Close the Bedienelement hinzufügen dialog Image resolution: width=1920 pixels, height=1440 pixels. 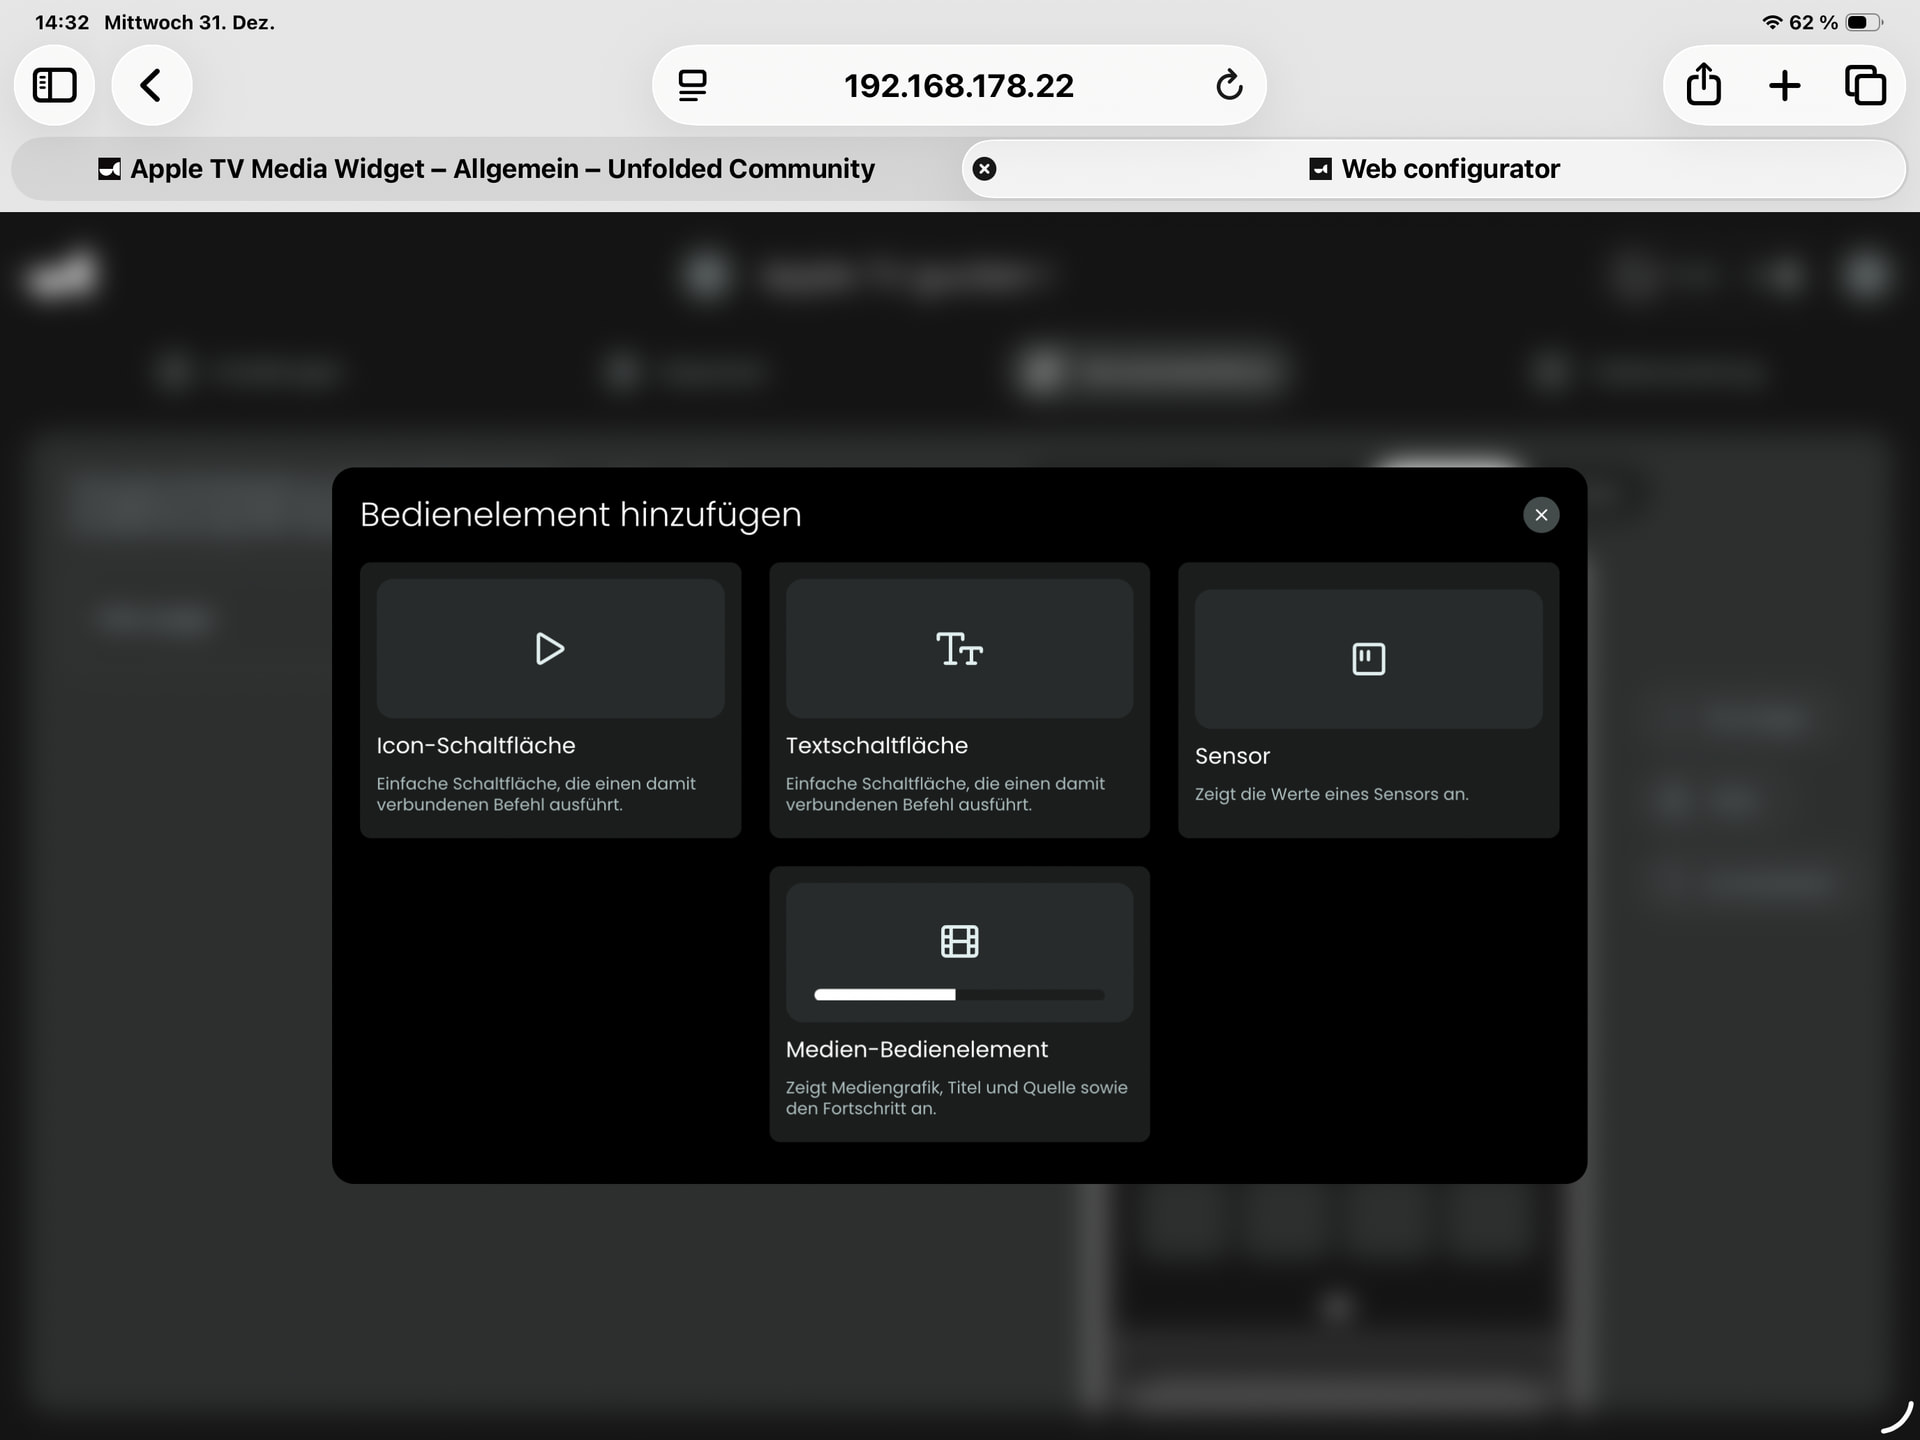pos(1540,515)
